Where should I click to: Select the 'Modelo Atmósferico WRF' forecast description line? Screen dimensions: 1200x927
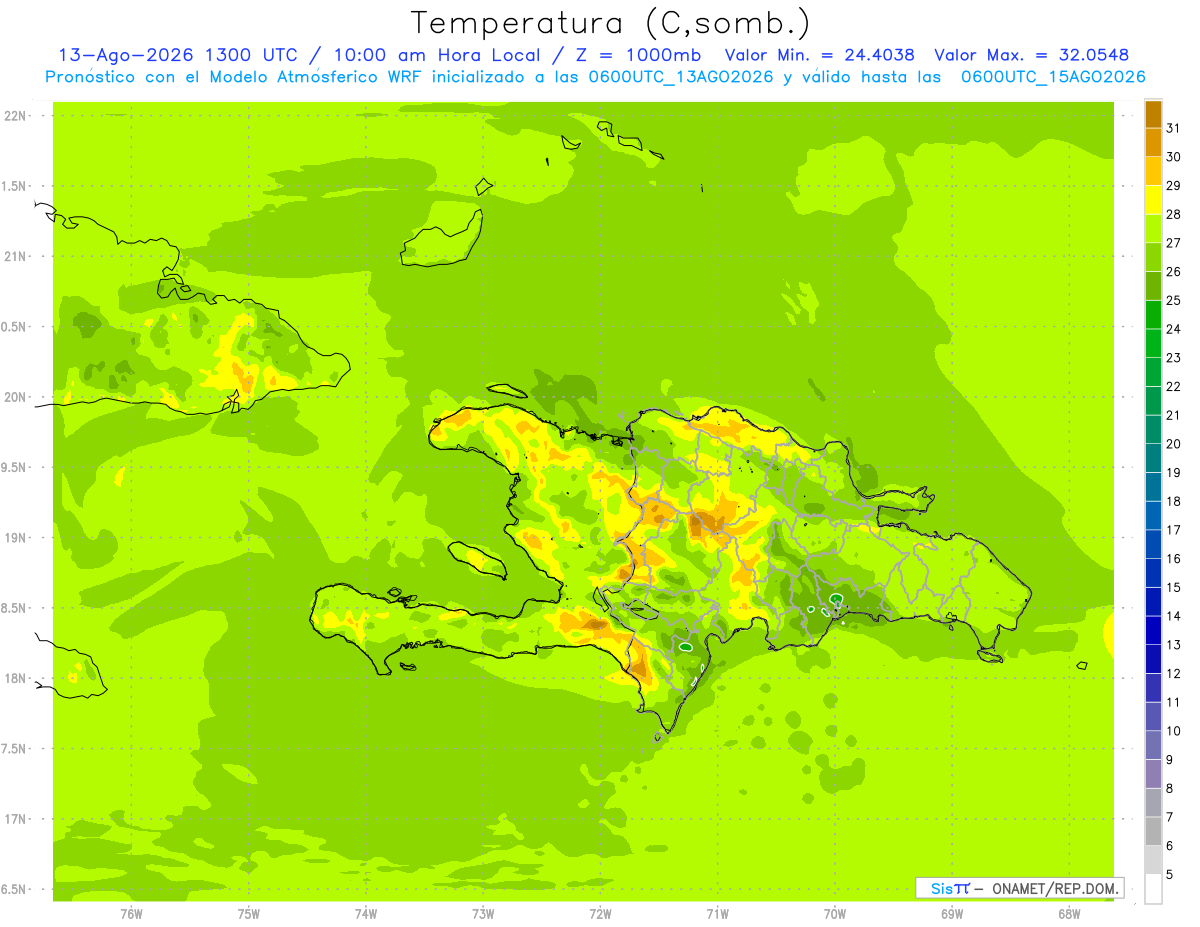[x=596, y=76]
